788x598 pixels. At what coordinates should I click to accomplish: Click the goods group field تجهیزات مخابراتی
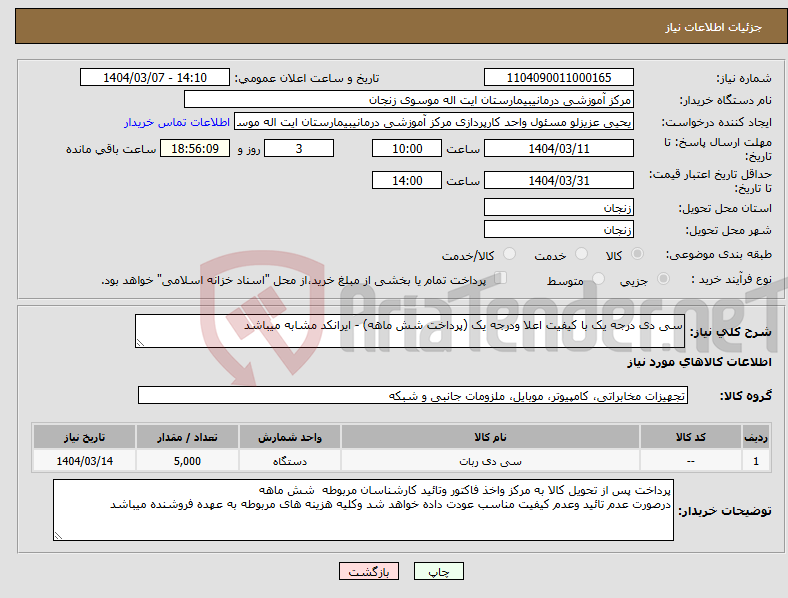tap(413, 395)
